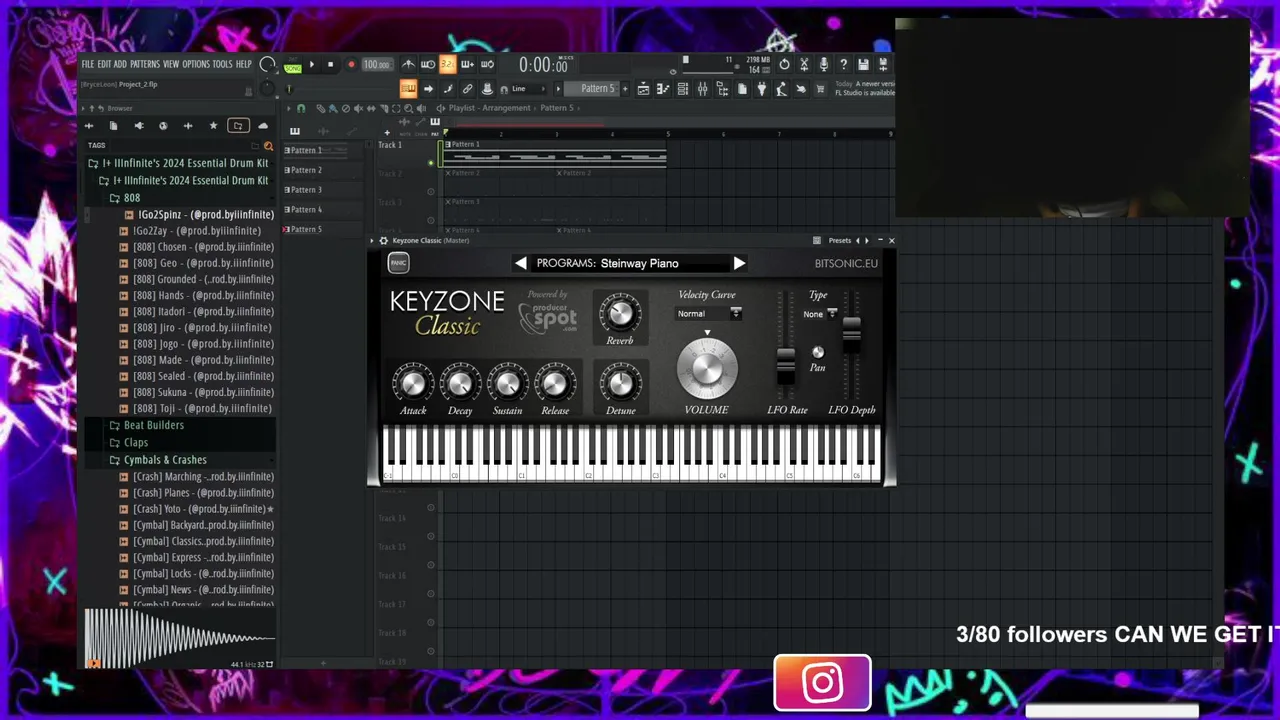Select [808] Chosen sample in Browser
The width and height of the screenshot is (1280, 720).
[x=203, y=247]
